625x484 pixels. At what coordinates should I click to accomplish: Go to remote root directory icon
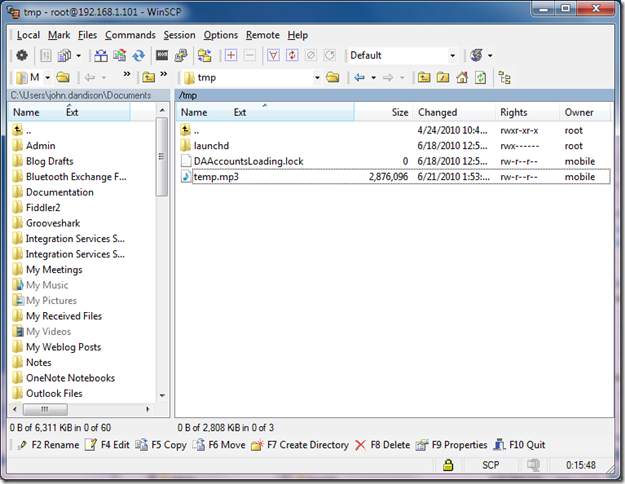point(442,77)
